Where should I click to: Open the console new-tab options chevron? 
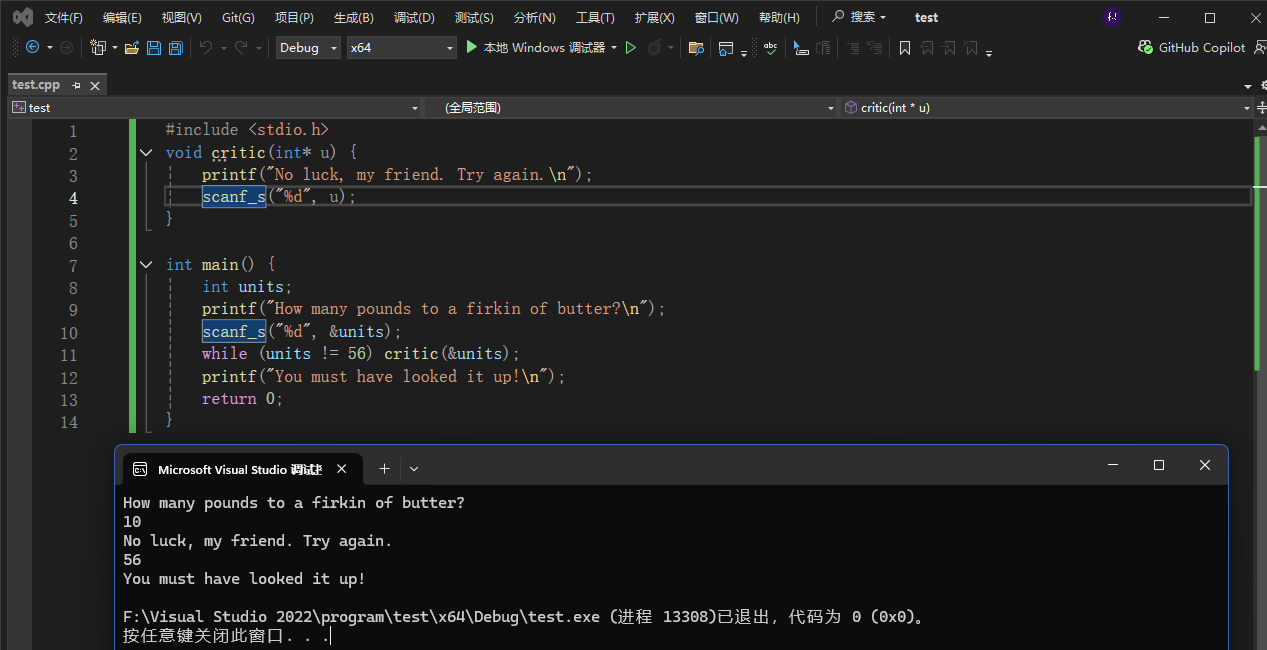pos(414,468)
